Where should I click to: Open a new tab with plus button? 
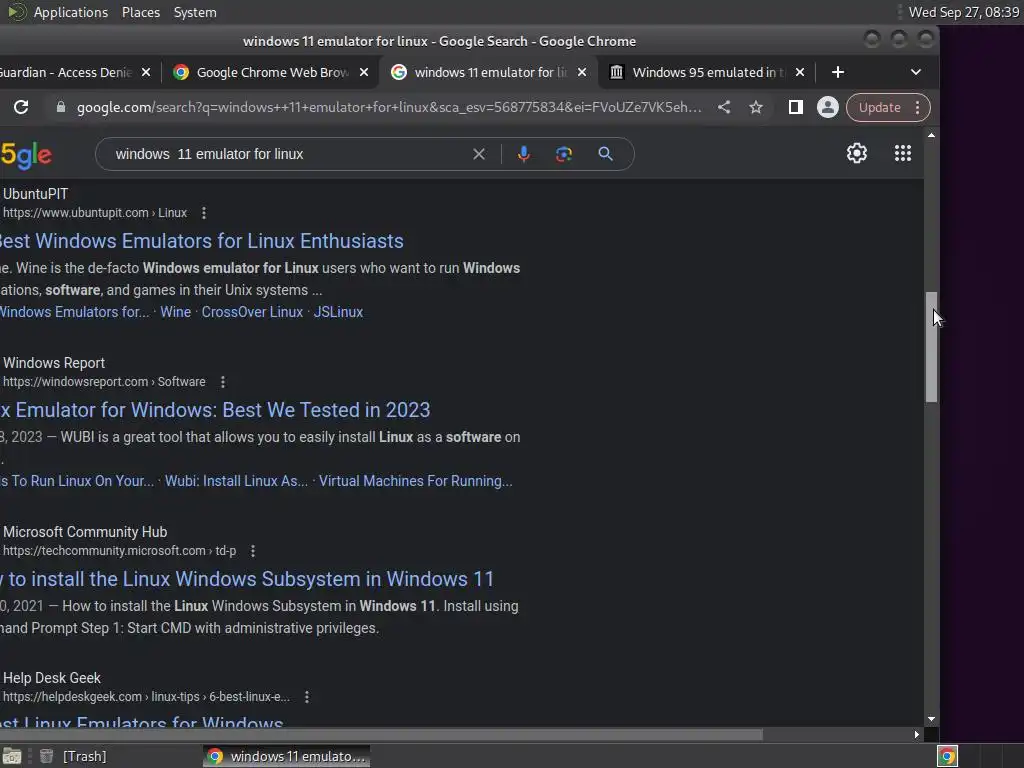tap(838, 72)
